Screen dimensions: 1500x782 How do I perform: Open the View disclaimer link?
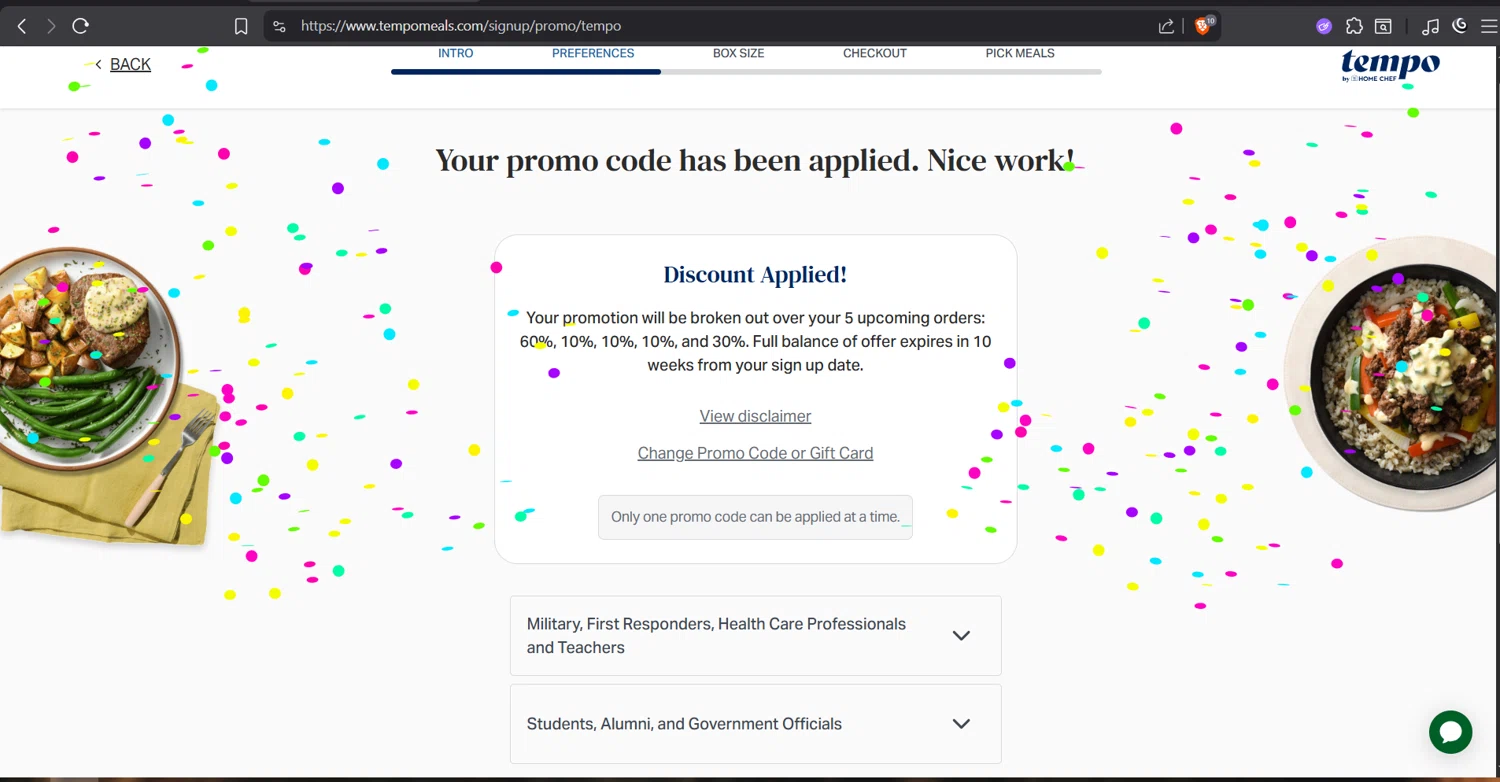755,416
